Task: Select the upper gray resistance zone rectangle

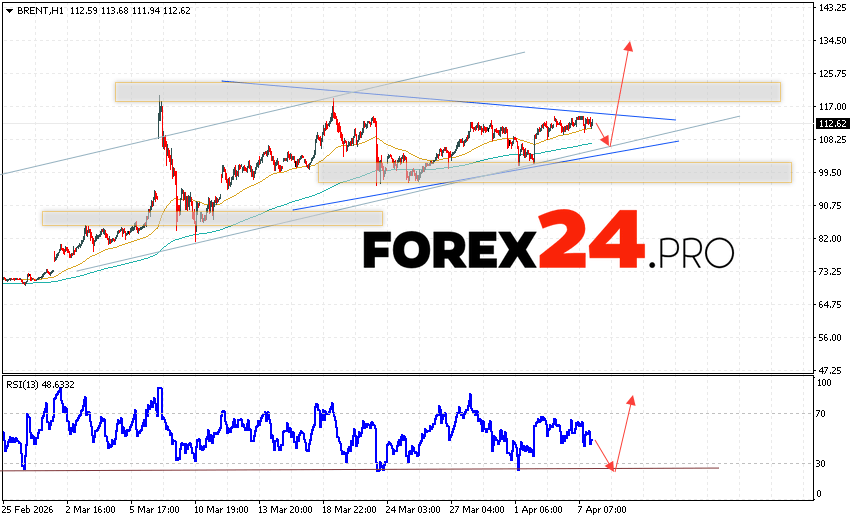Action: [x=447, y=91]
